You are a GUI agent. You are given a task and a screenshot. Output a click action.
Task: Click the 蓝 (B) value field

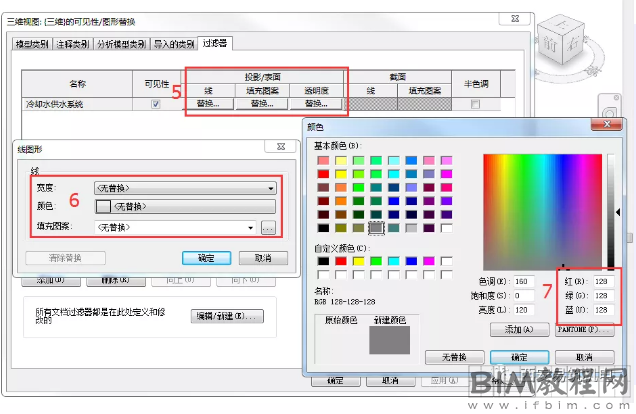coord(603,310)
